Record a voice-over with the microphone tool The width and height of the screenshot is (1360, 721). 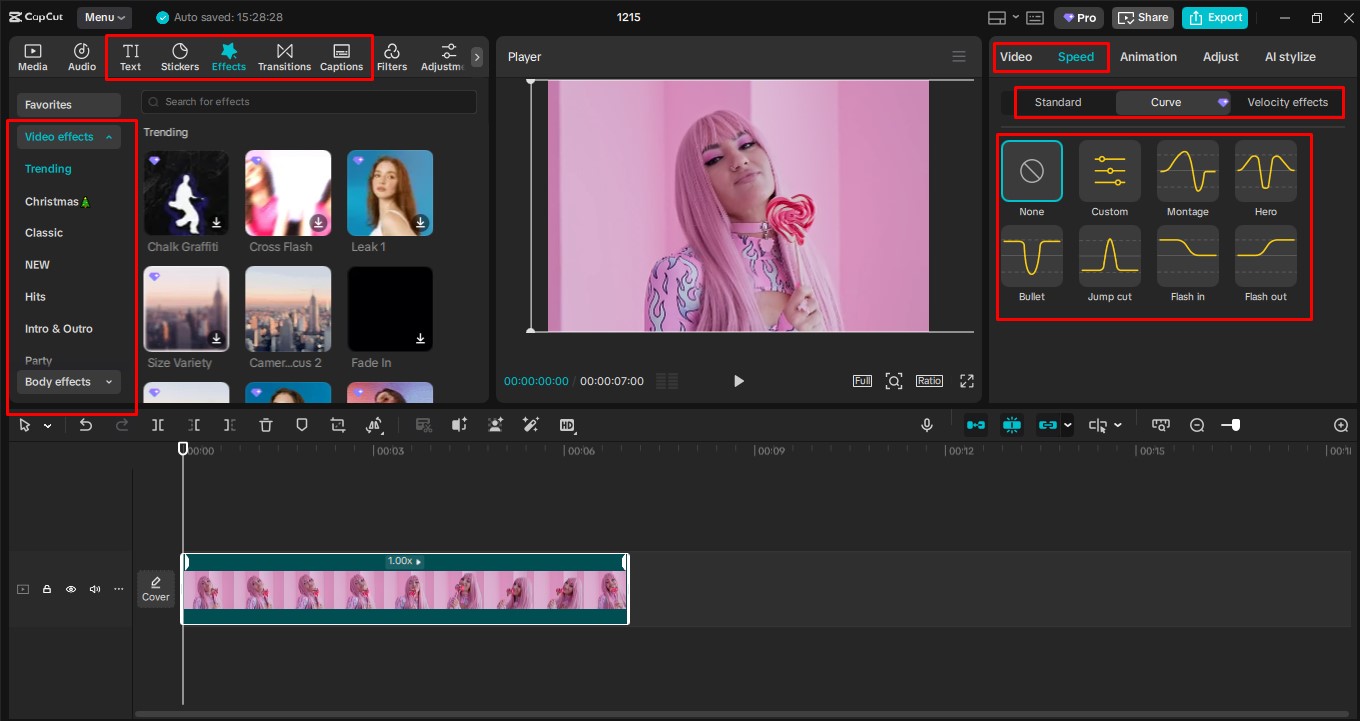(927, 425)
